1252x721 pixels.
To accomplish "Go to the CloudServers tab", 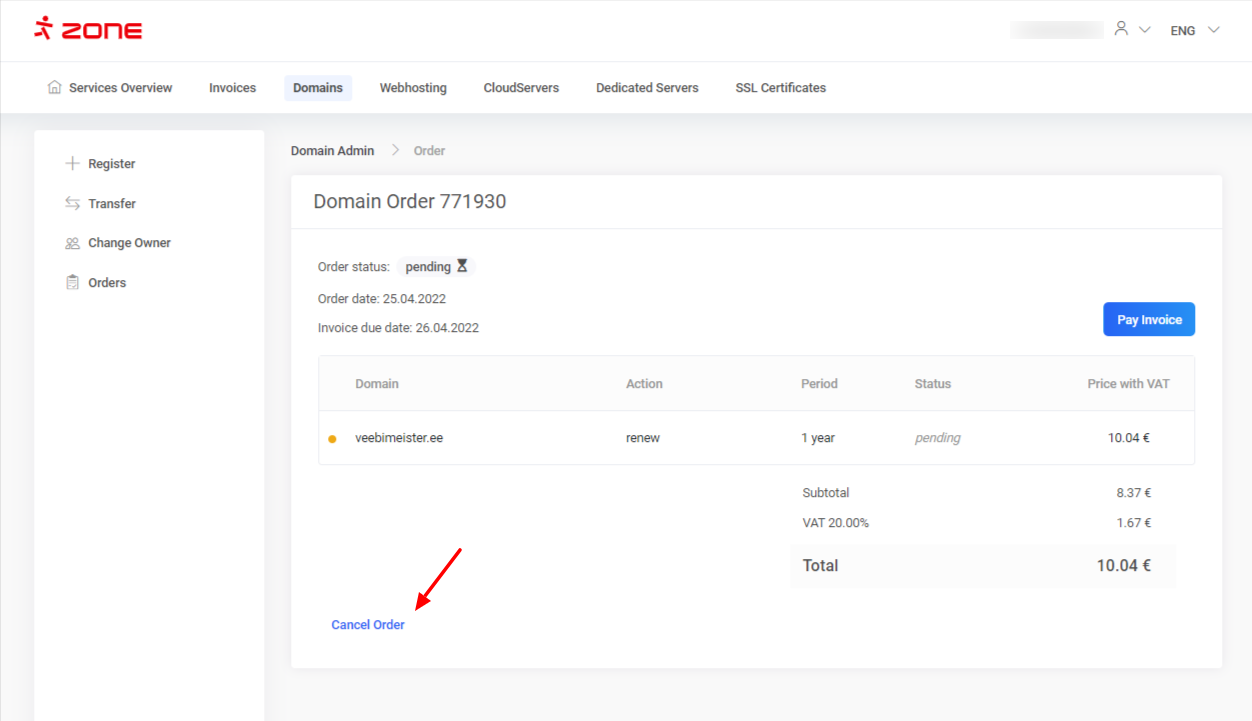I will [x=521, y=88].
